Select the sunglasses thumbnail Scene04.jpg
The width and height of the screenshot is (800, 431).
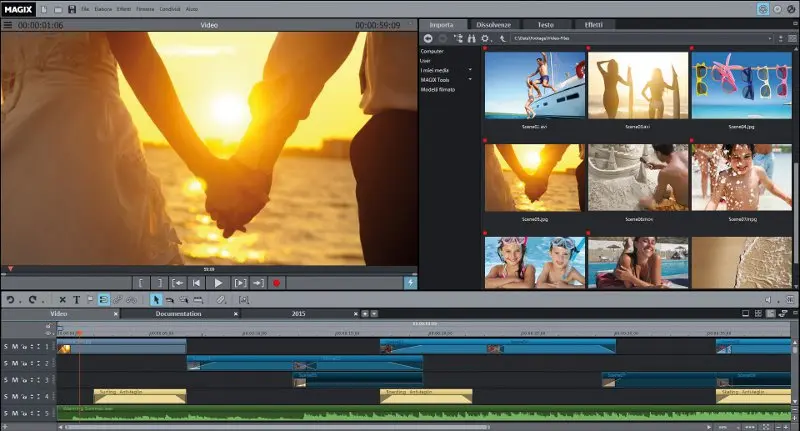(742, 85)
